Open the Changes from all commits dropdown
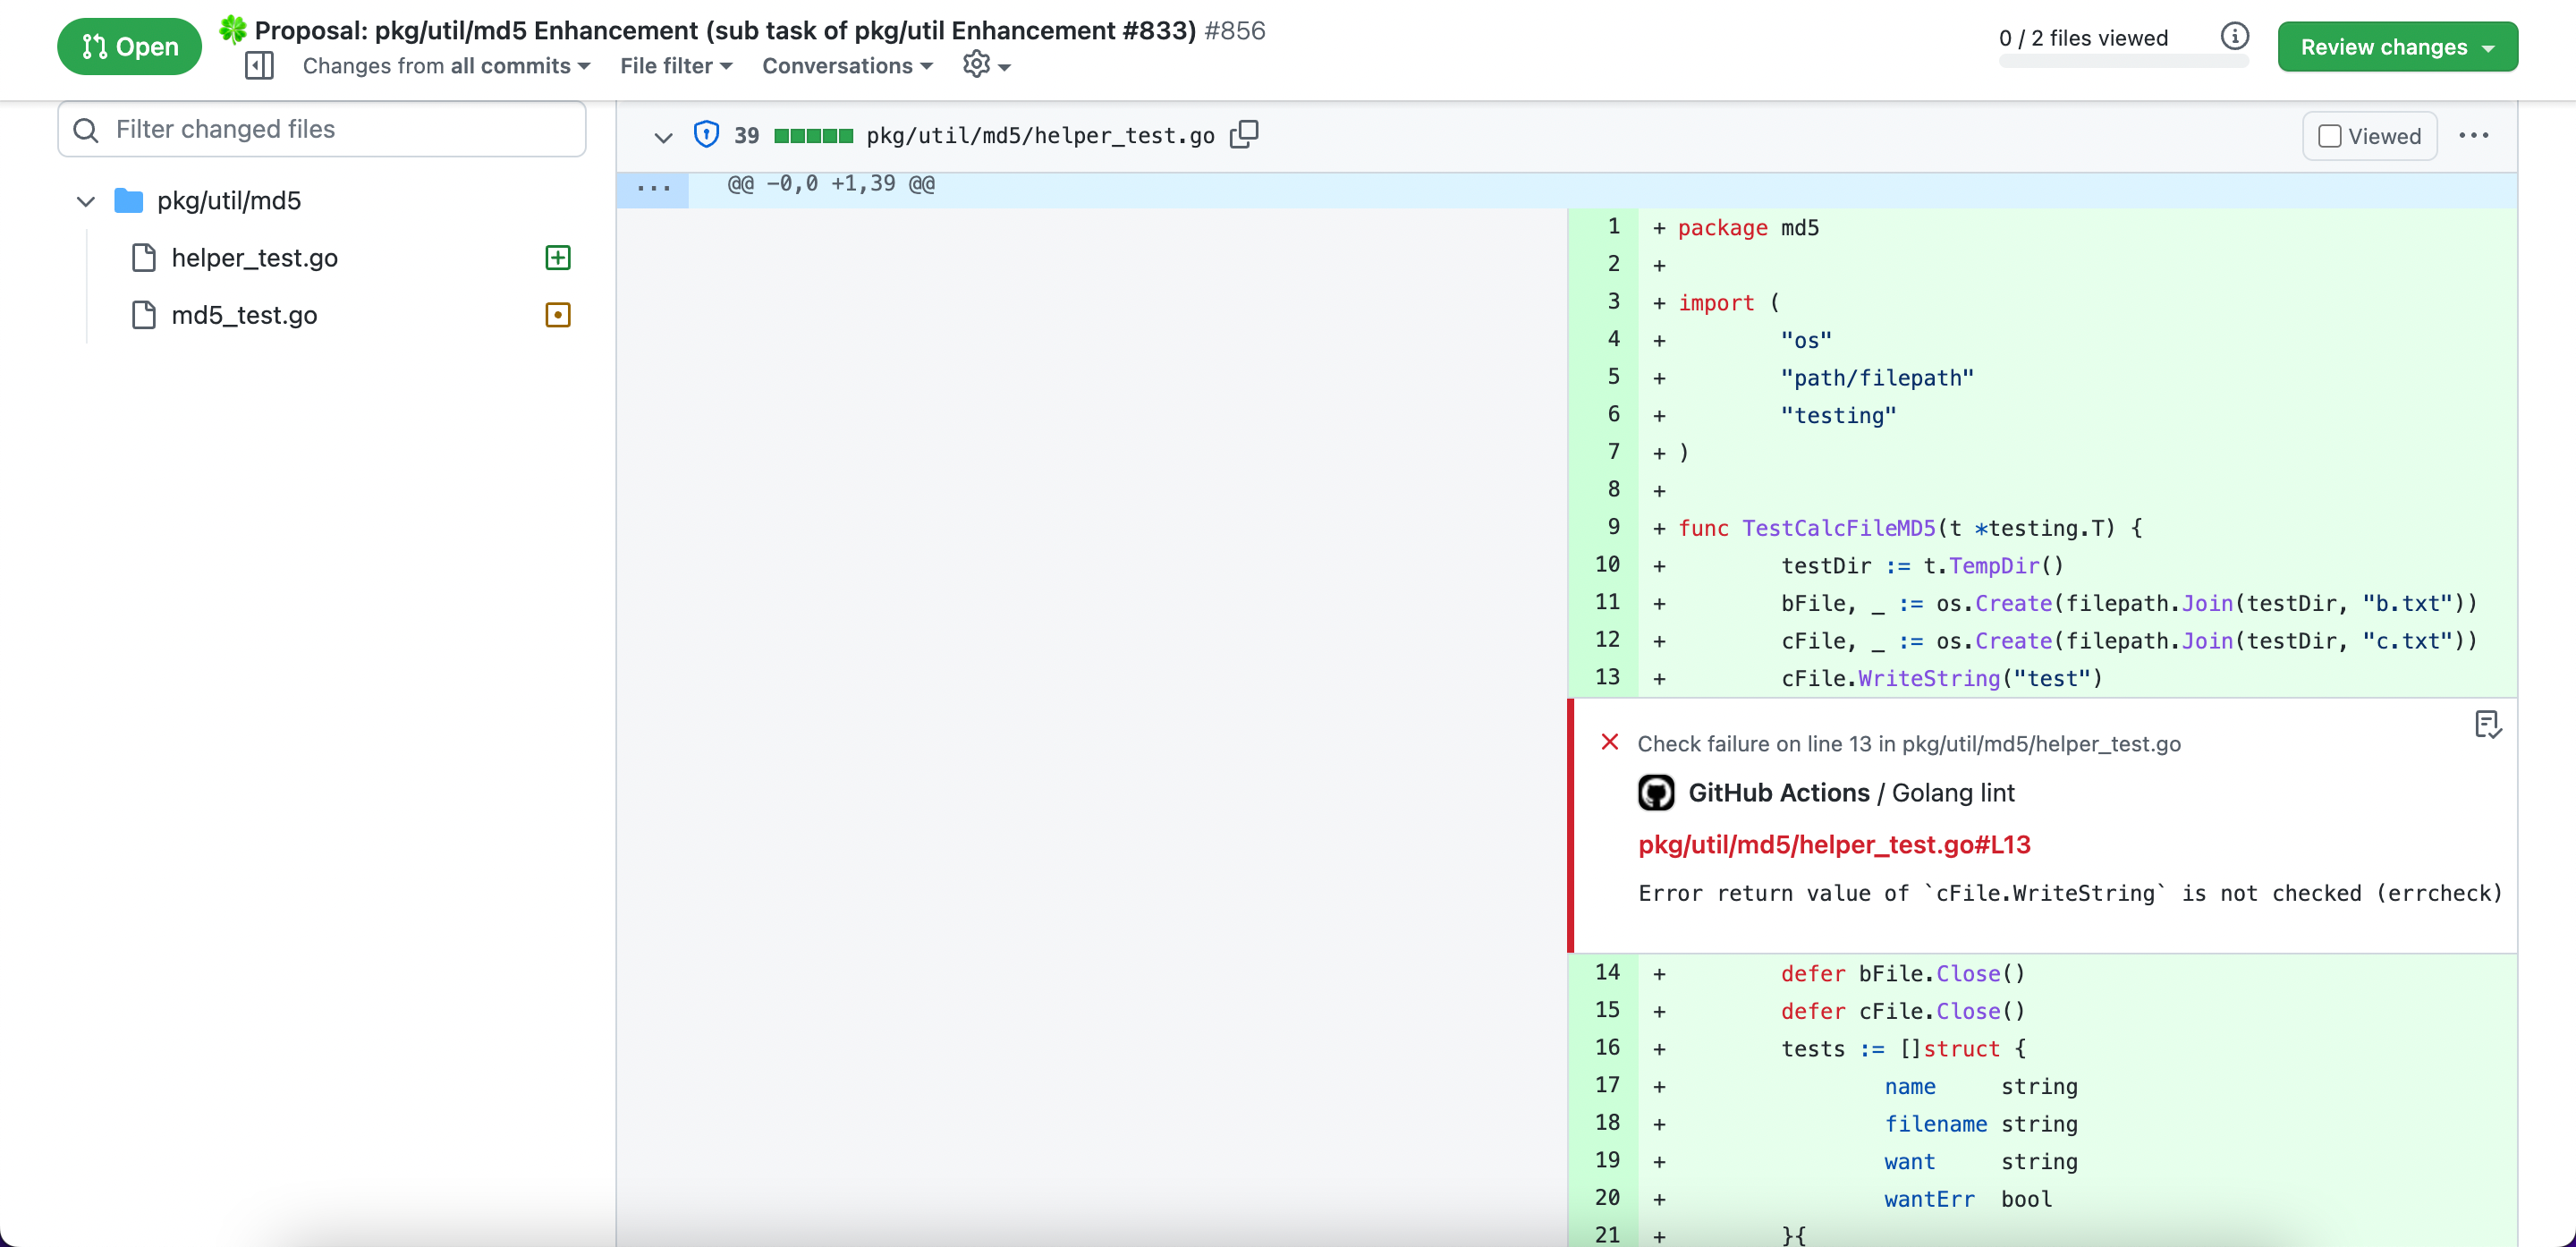 [x=447, y=66]
